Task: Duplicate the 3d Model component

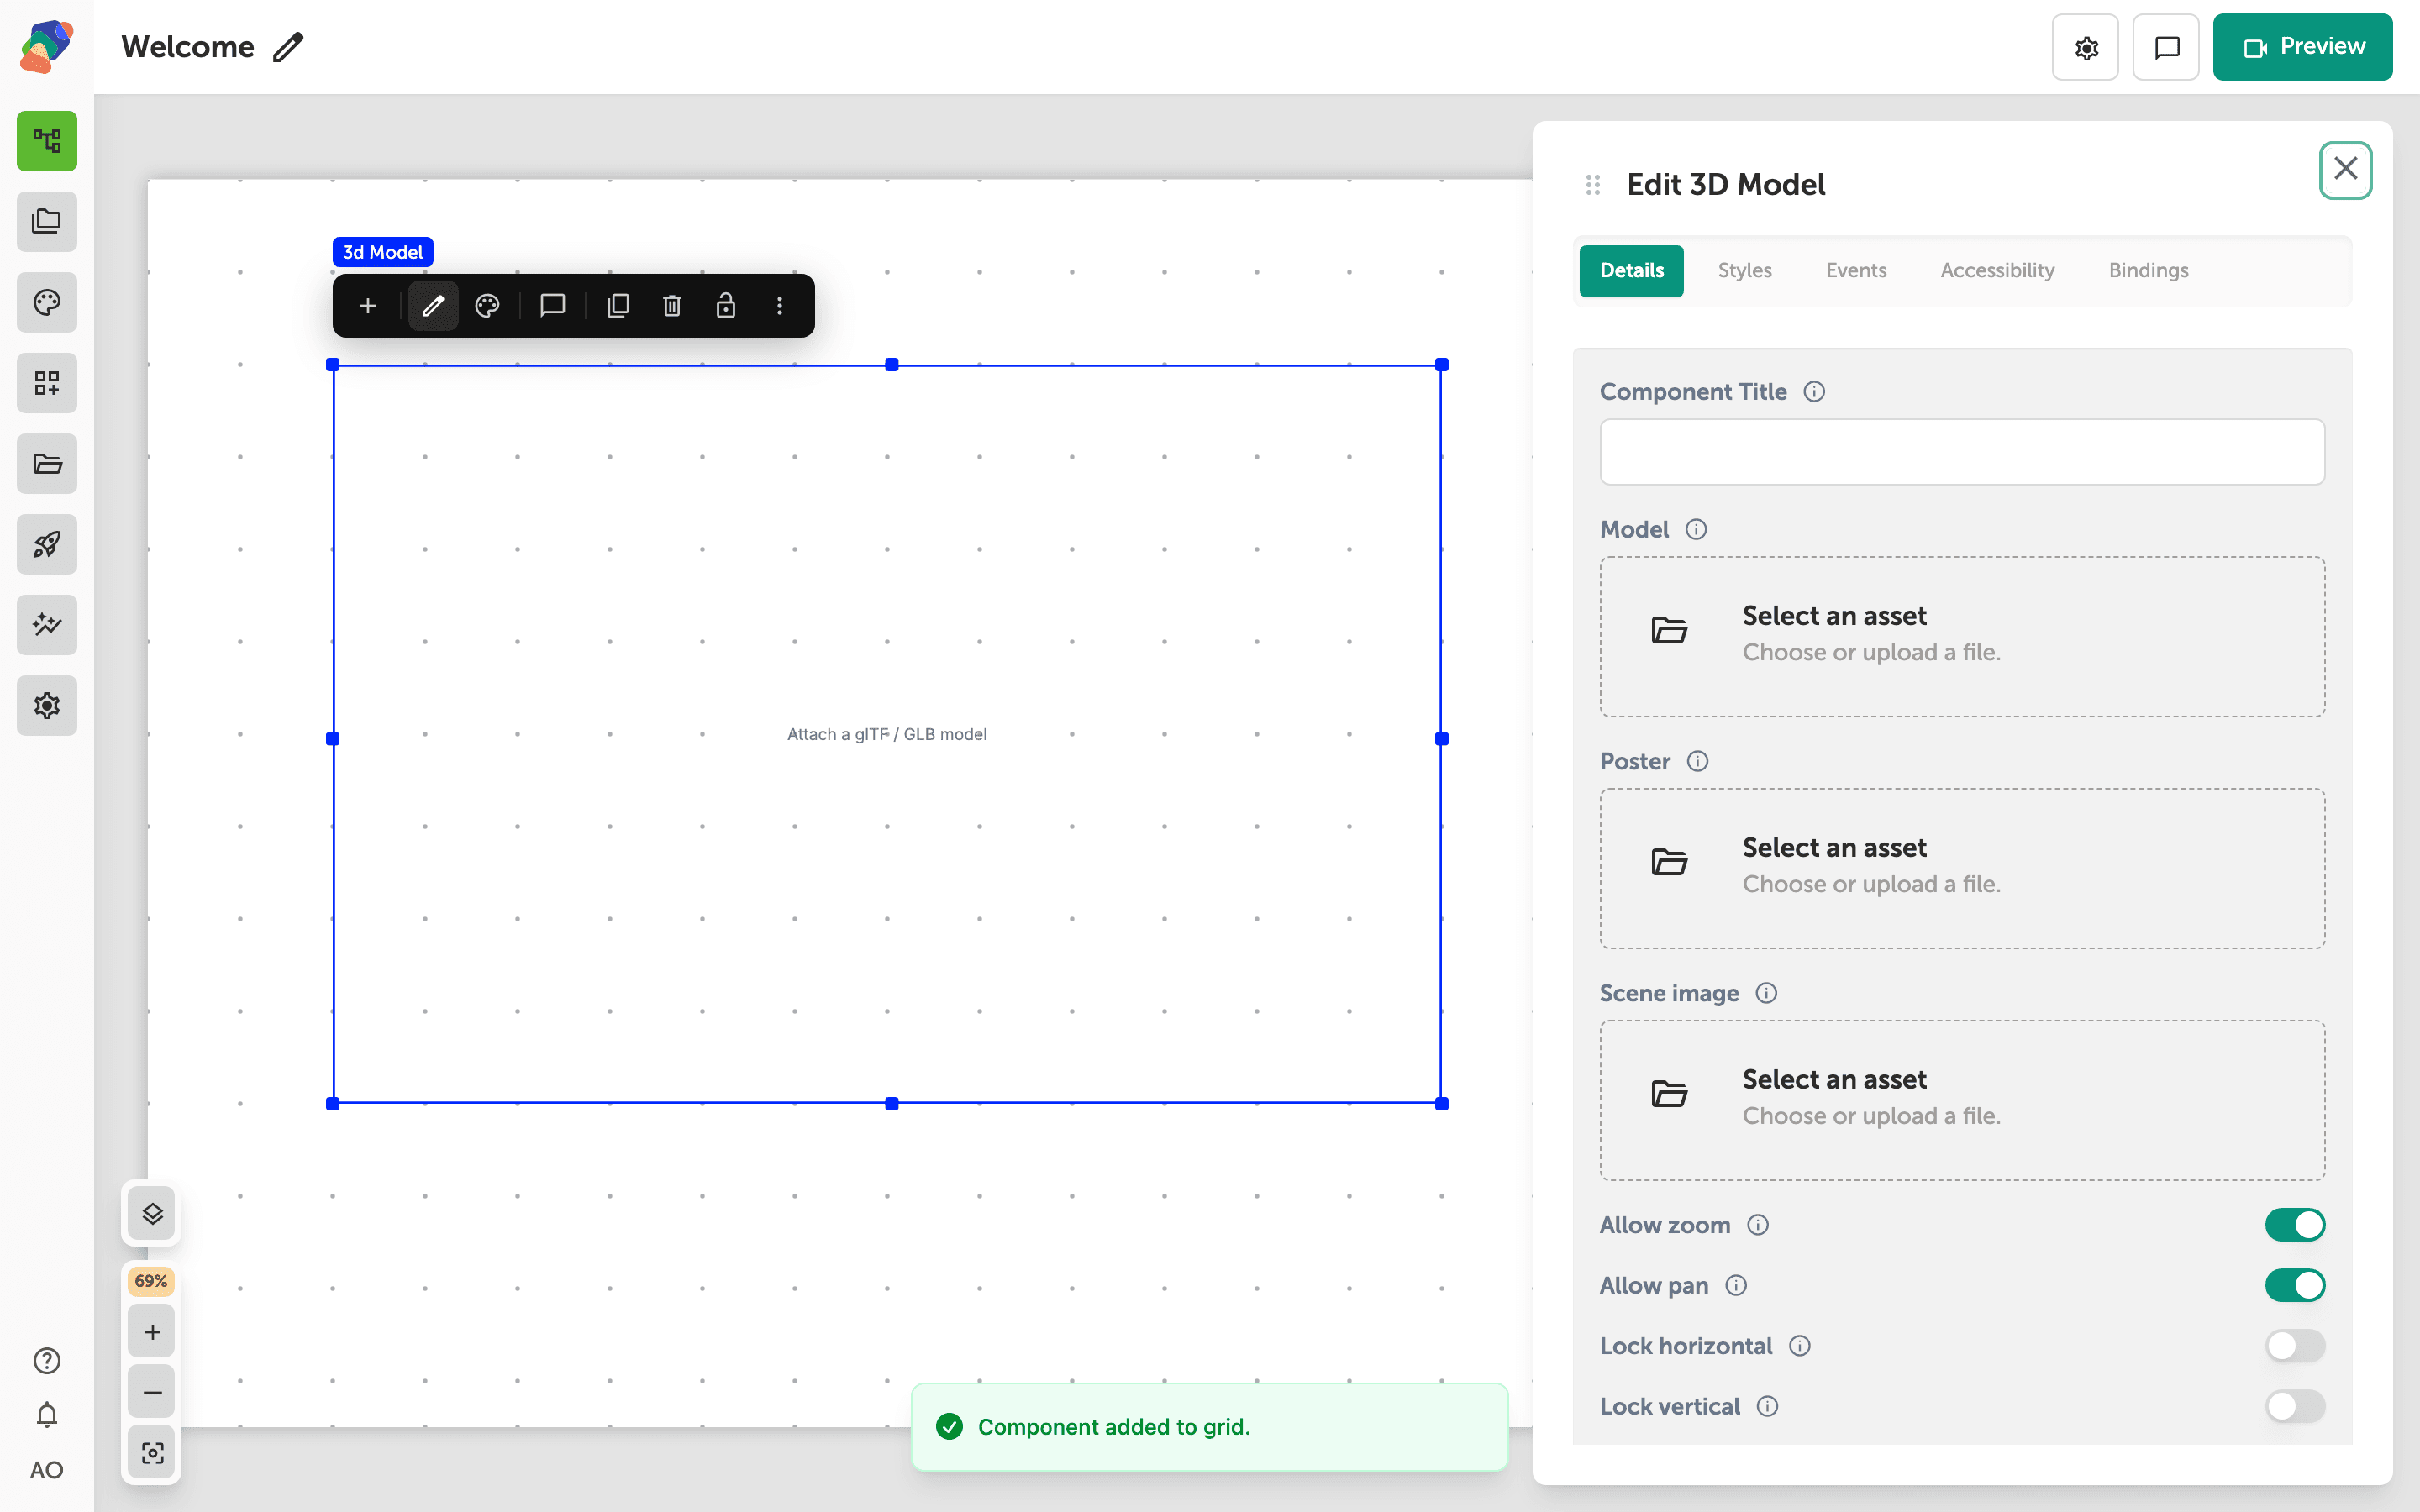Action: [618, 306]
